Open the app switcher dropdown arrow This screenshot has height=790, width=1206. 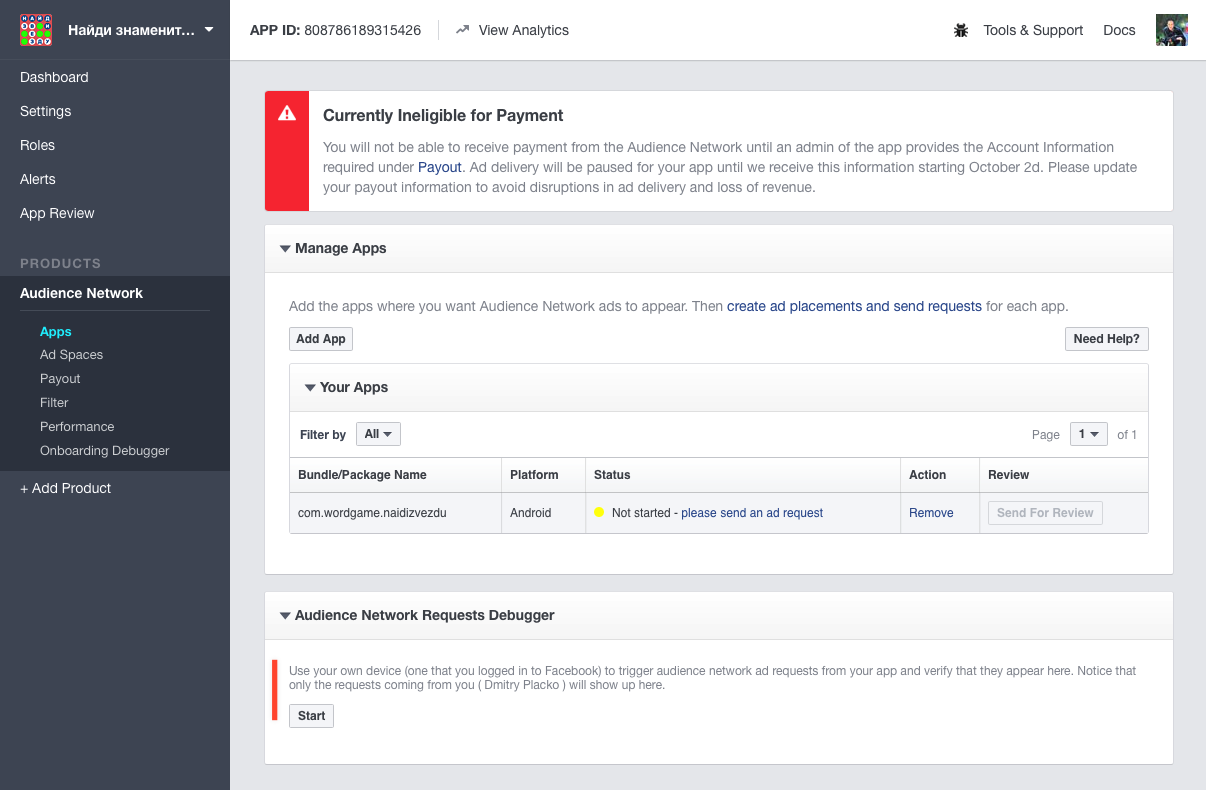[x=209, y=30]
